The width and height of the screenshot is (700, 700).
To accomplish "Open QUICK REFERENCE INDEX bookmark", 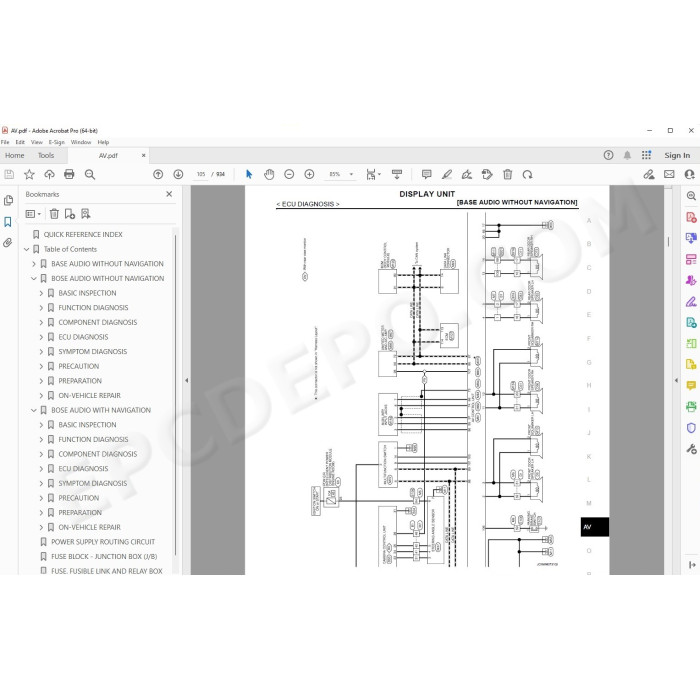I will pos(83,234).
